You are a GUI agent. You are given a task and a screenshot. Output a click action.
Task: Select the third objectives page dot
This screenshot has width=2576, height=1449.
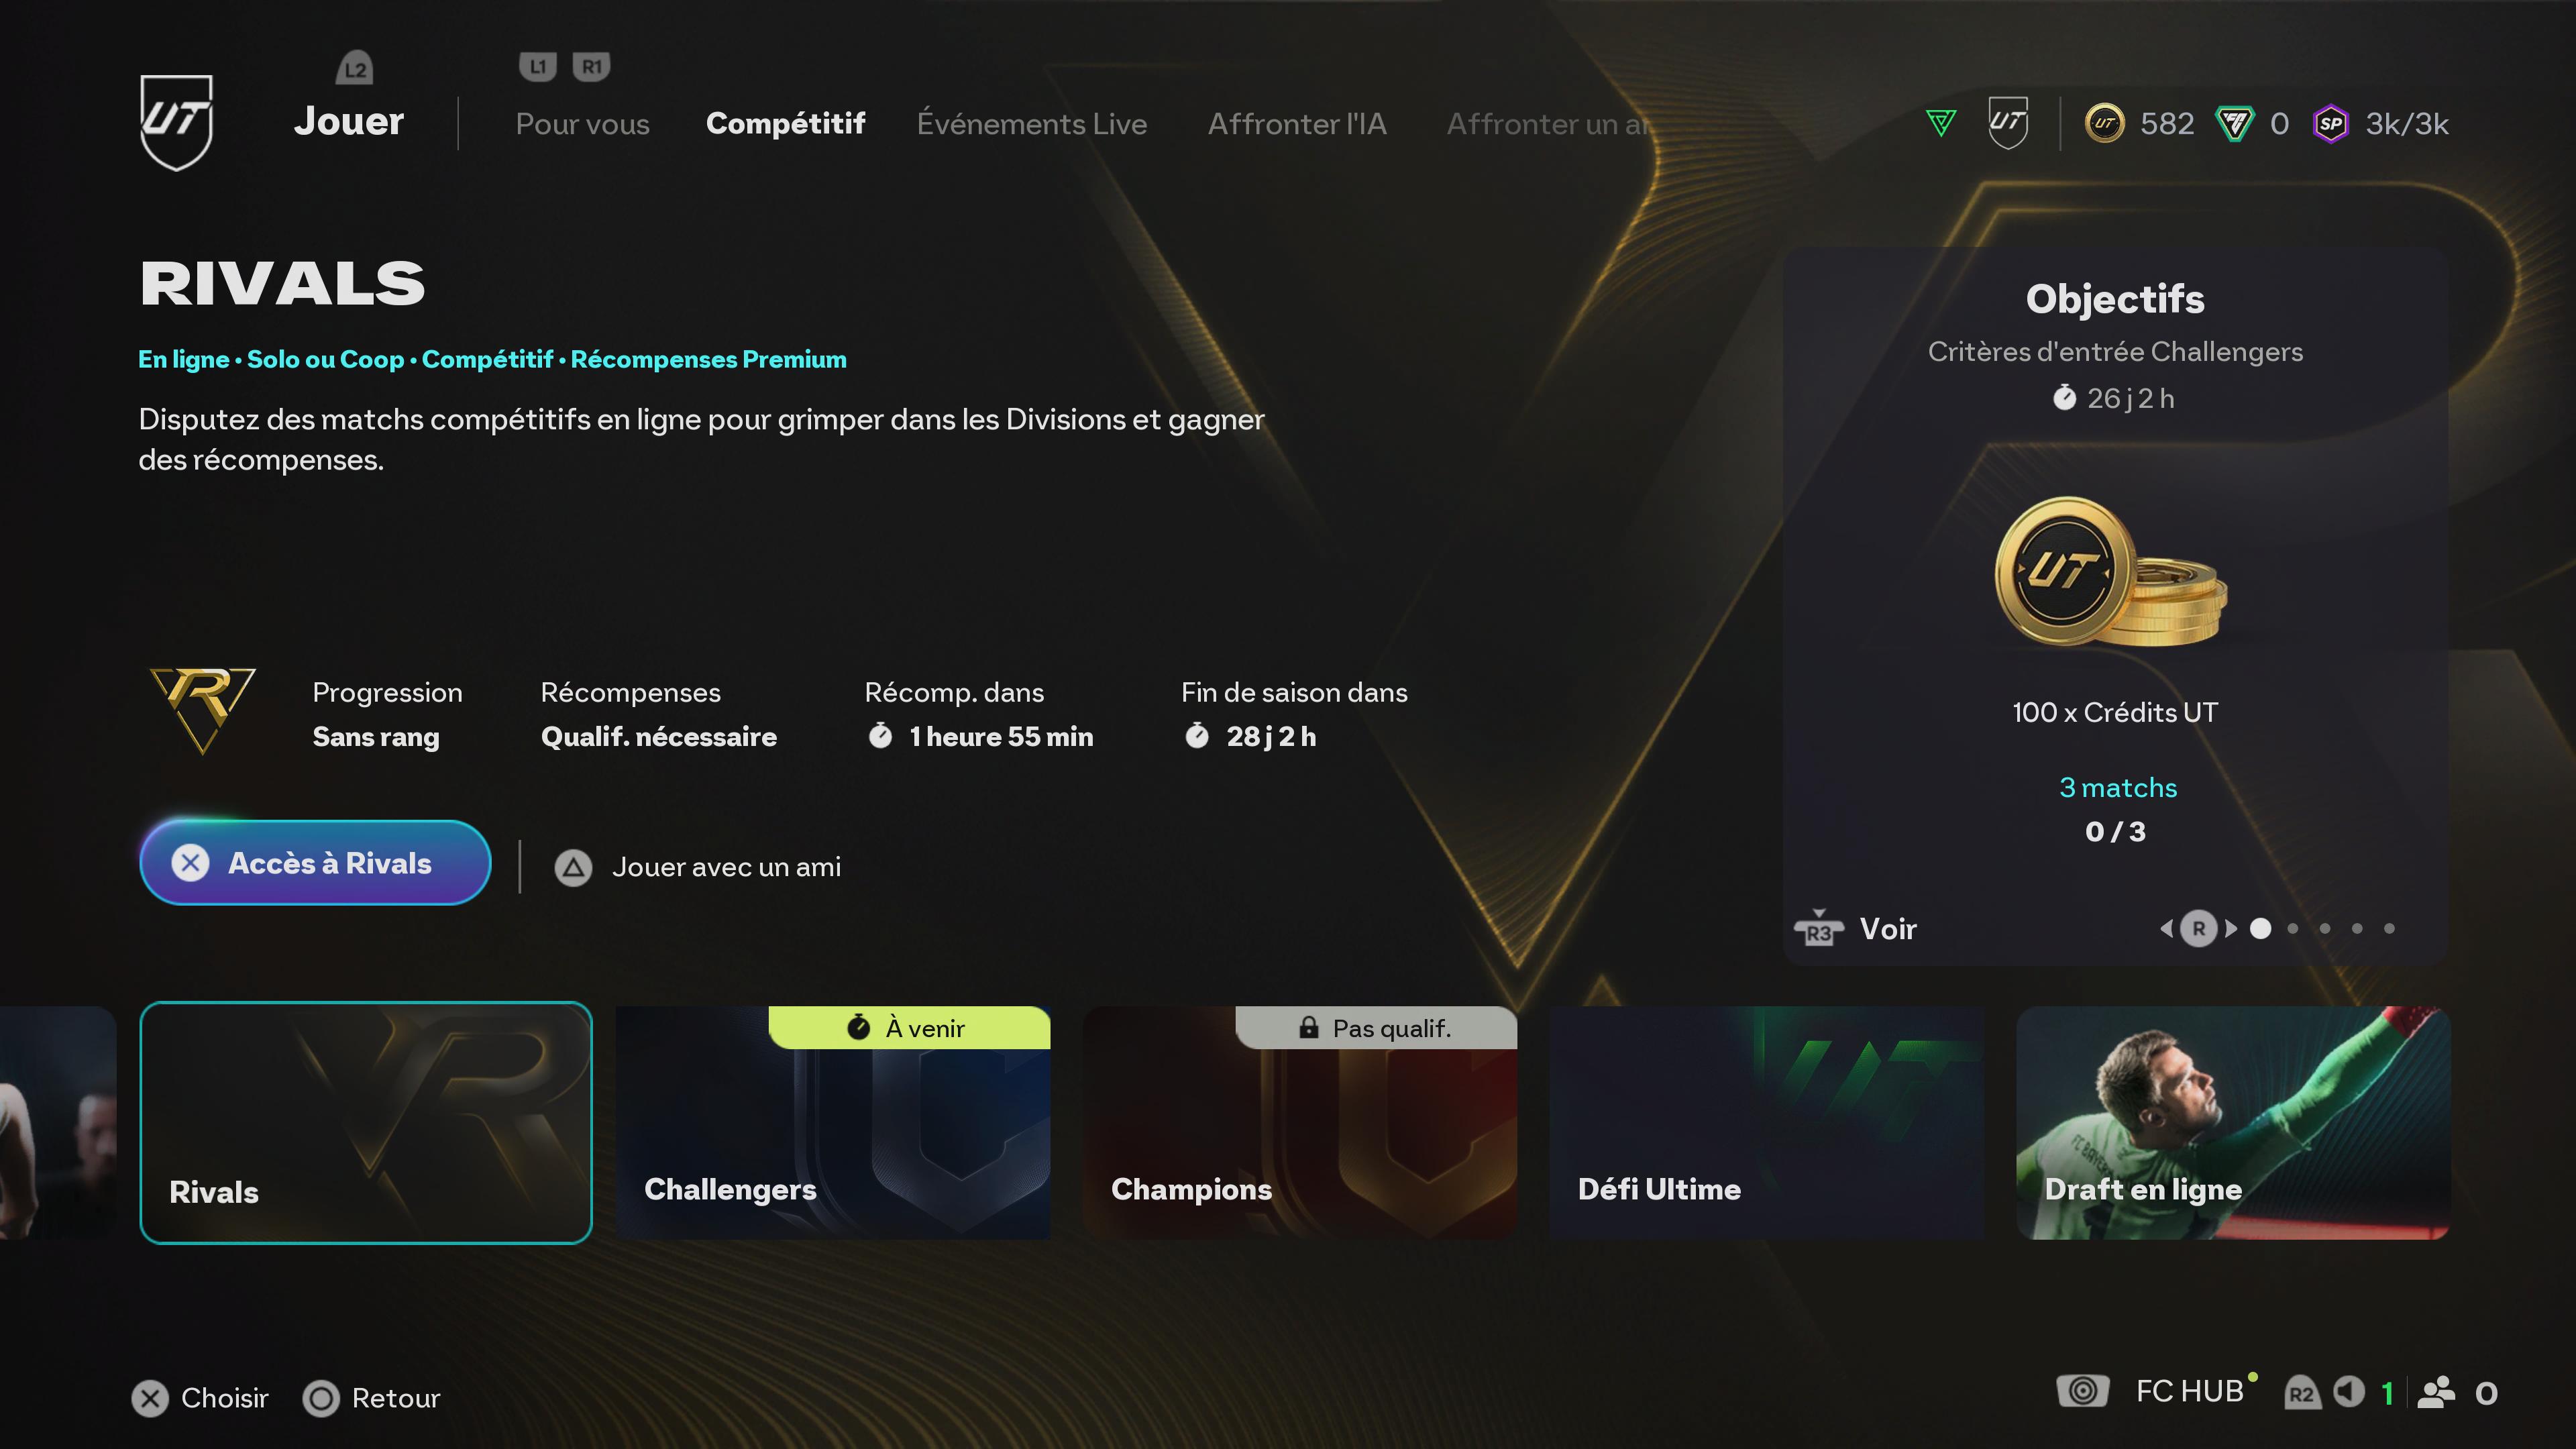[2325, 929]
